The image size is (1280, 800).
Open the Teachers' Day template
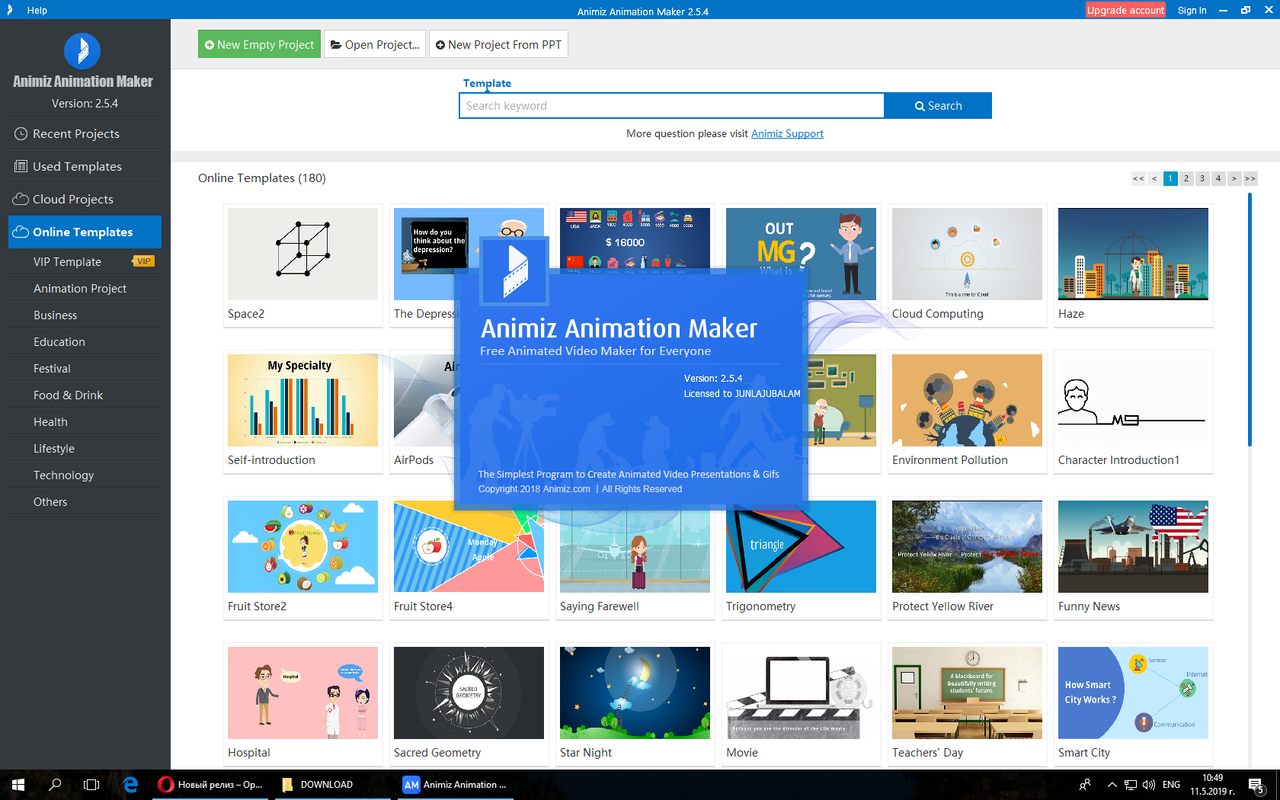pyautogui.click(x=967, y=693)
